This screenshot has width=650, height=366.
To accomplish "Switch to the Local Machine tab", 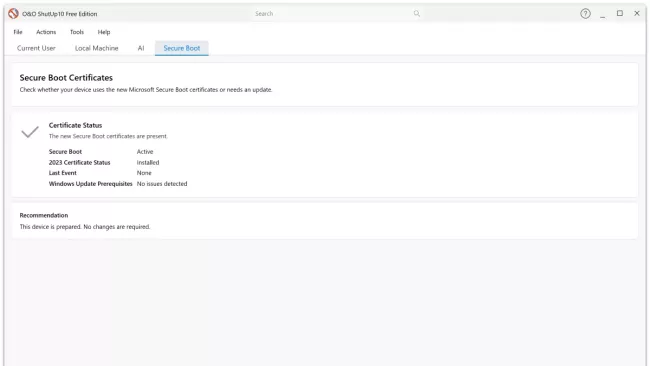I will coord(97,48).
